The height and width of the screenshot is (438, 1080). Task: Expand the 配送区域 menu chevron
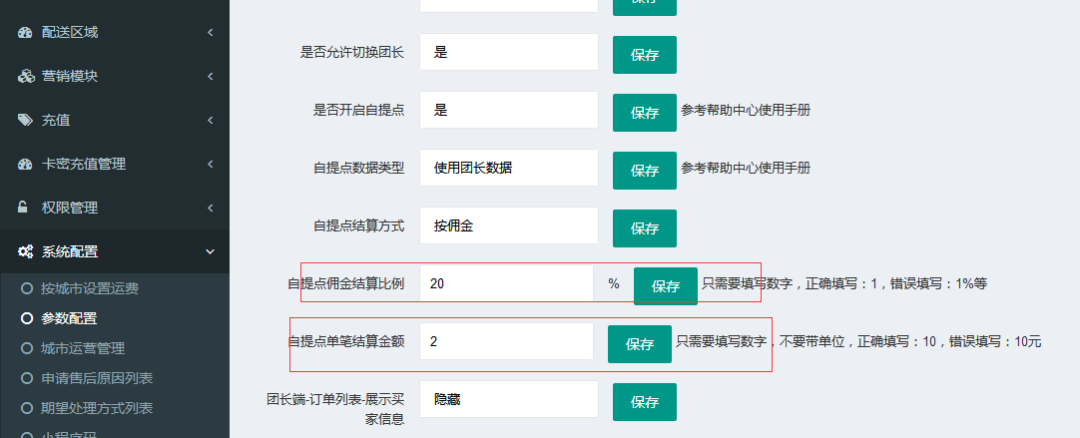(211, 32)
